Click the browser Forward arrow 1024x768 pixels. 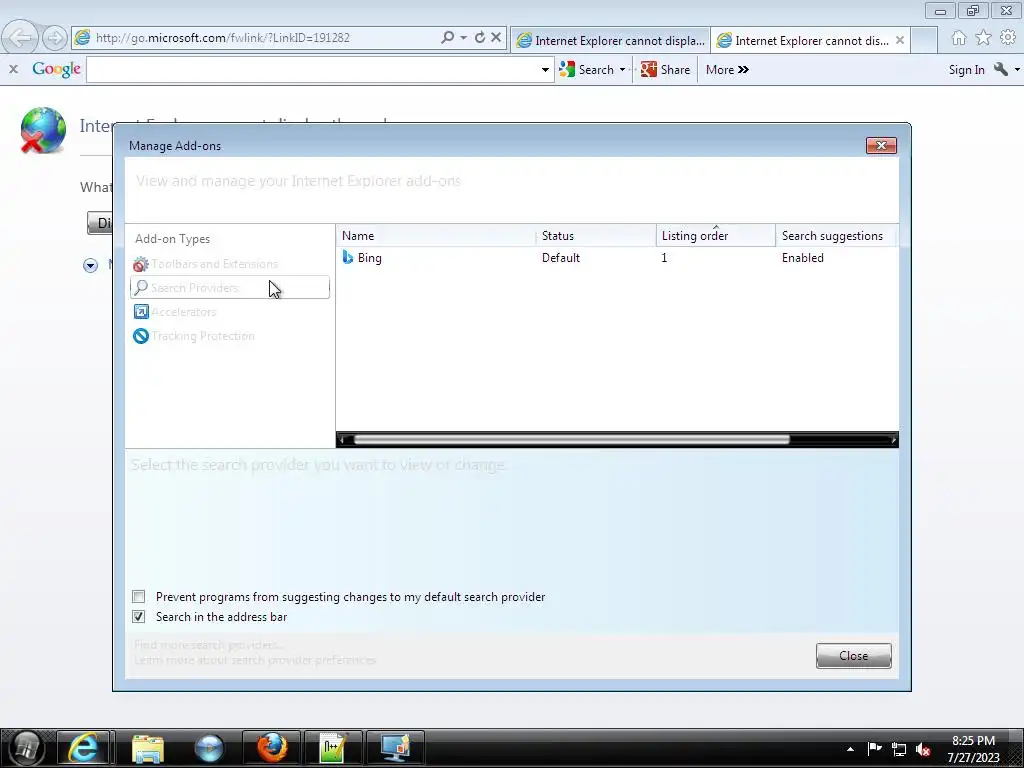[x=55, y=38]
